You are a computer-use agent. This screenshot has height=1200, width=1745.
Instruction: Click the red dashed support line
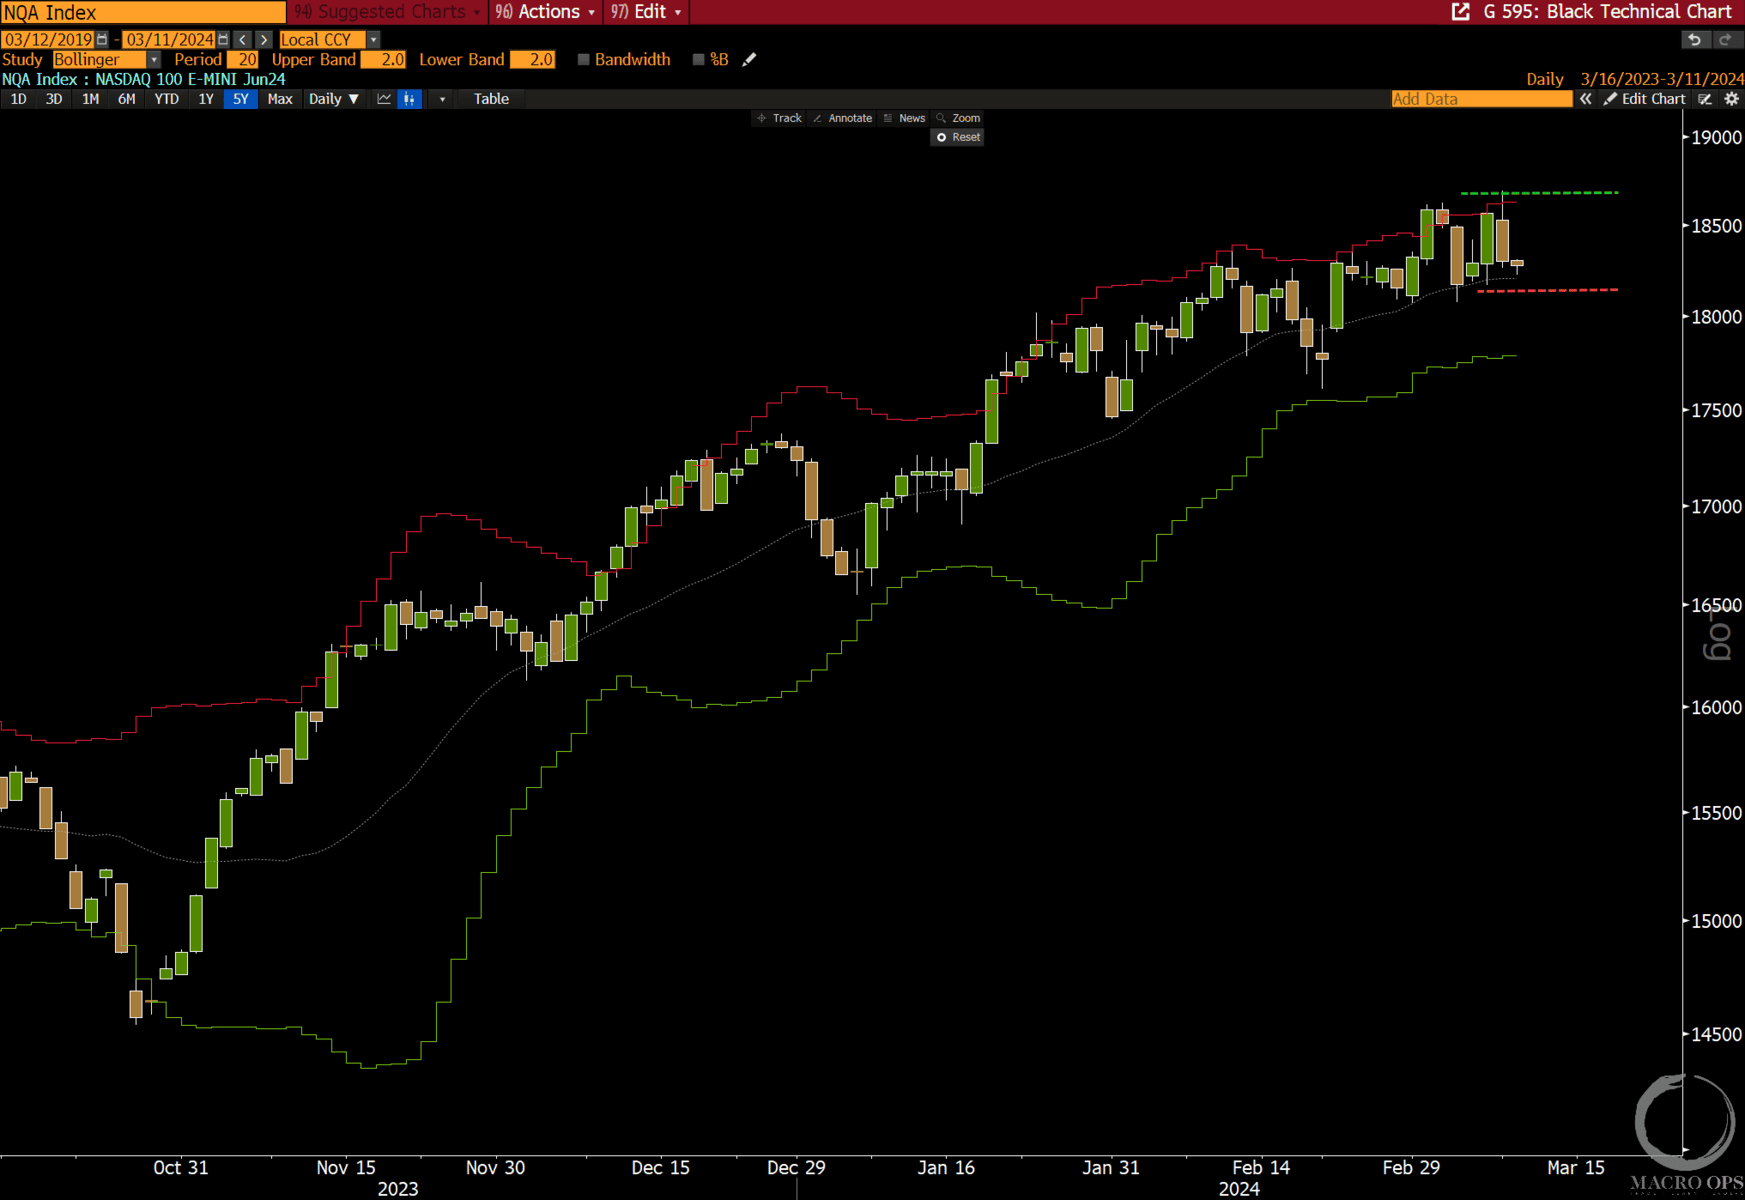(1548, 290)
